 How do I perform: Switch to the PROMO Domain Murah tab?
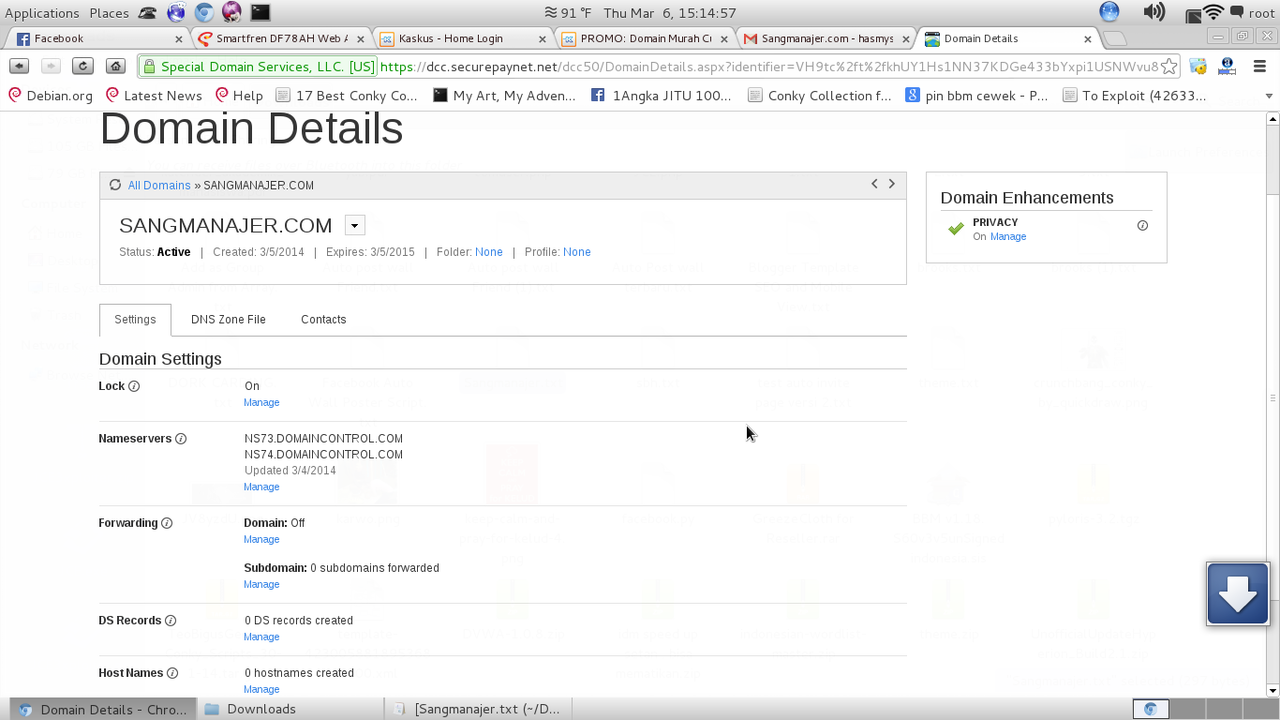[x=646, y=39]
